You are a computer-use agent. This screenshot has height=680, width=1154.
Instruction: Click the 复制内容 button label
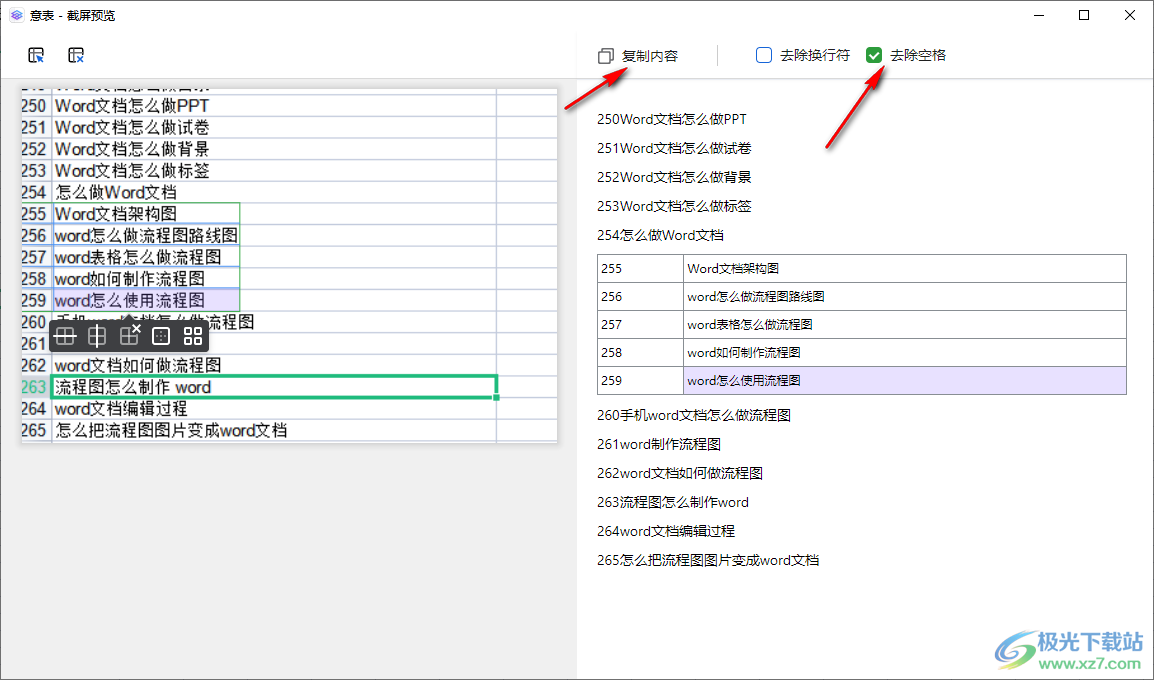point(650,56)
